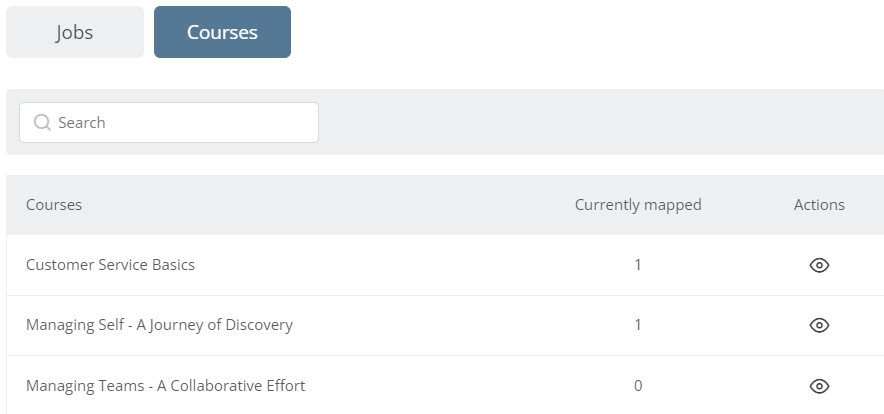Click mapped count 1 for Customer Service Basics
Image resolution: width=884 pixels, height=414 pixels.
[x=638, y=265]
